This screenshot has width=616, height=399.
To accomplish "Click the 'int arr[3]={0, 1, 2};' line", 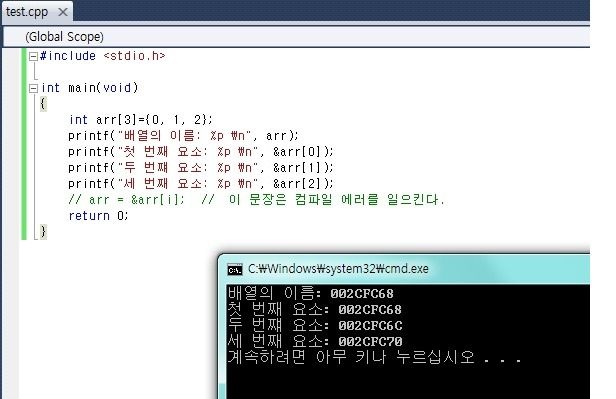I will click(x=141, y=120).
